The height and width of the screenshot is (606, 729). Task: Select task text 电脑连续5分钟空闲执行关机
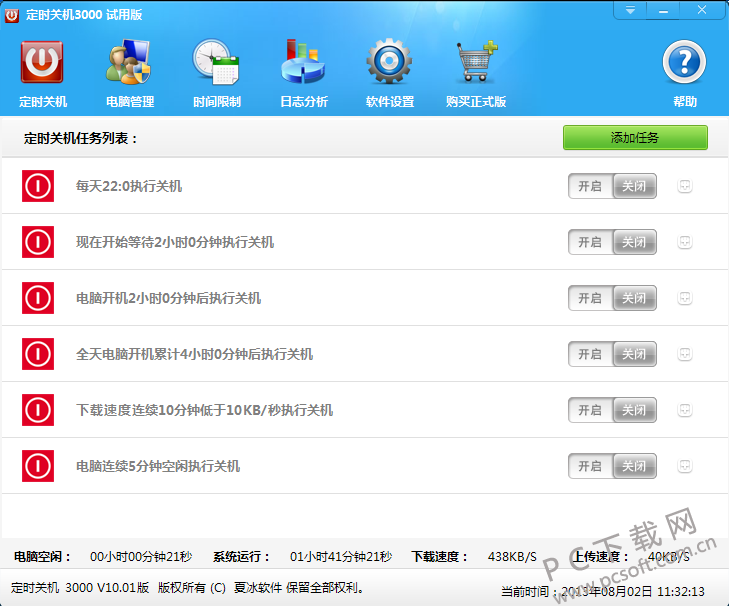pyautogui.click(x=158, y=466)
